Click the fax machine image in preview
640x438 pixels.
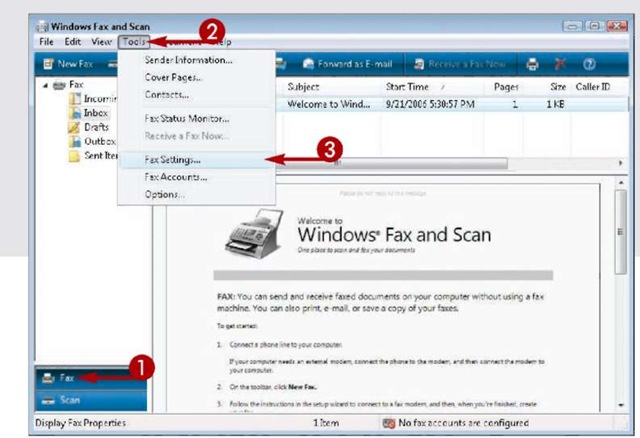click(254, 233)
